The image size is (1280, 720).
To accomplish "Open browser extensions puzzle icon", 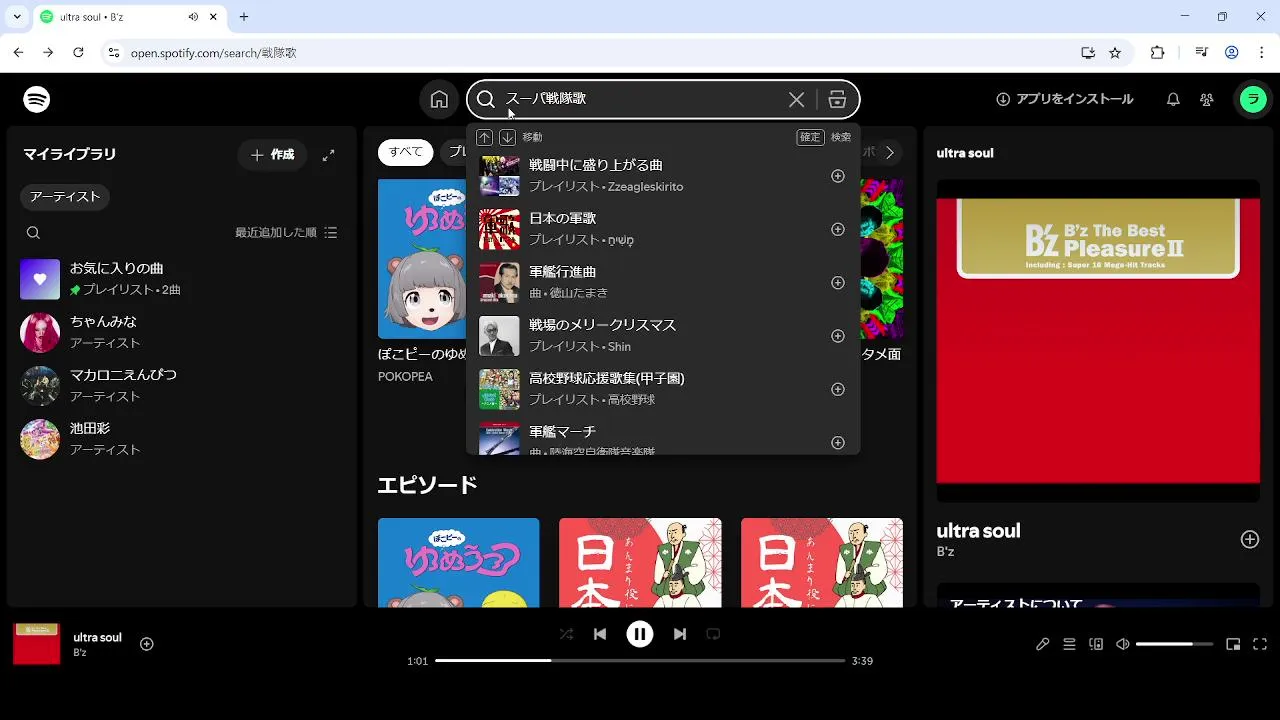I will click(1158, 52).
